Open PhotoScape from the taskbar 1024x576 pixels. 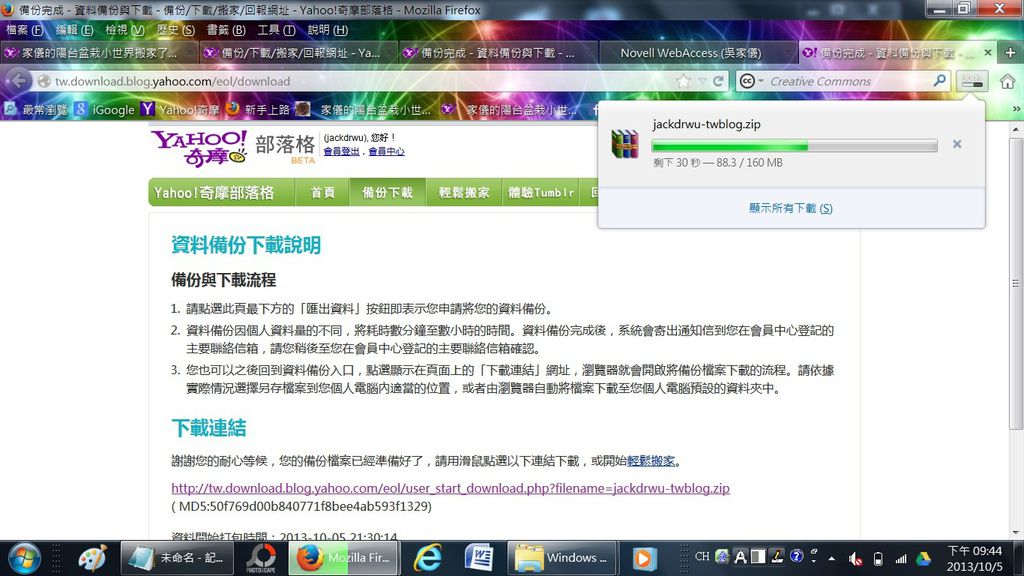(261, 558)
